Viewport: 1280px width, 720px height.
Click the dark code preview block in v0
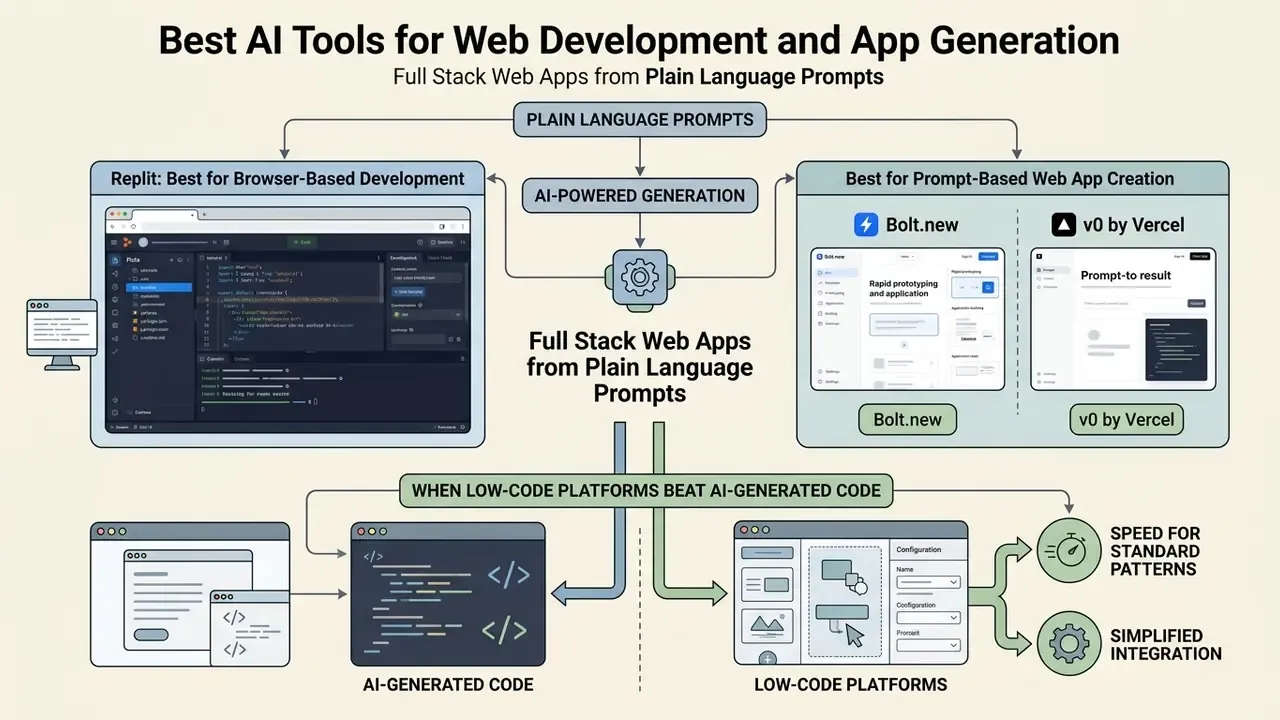[1176, 350]
